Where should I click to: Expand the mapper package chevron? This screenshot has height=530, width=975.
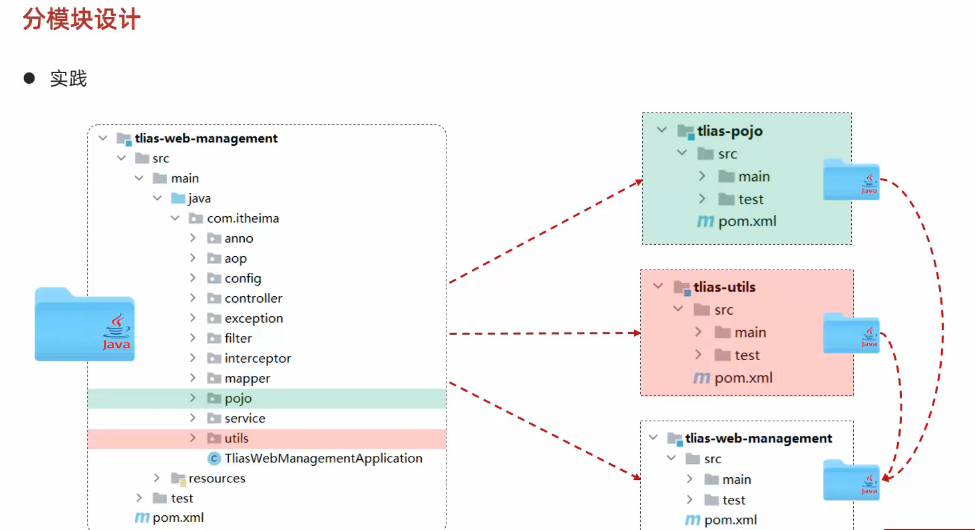193,378
